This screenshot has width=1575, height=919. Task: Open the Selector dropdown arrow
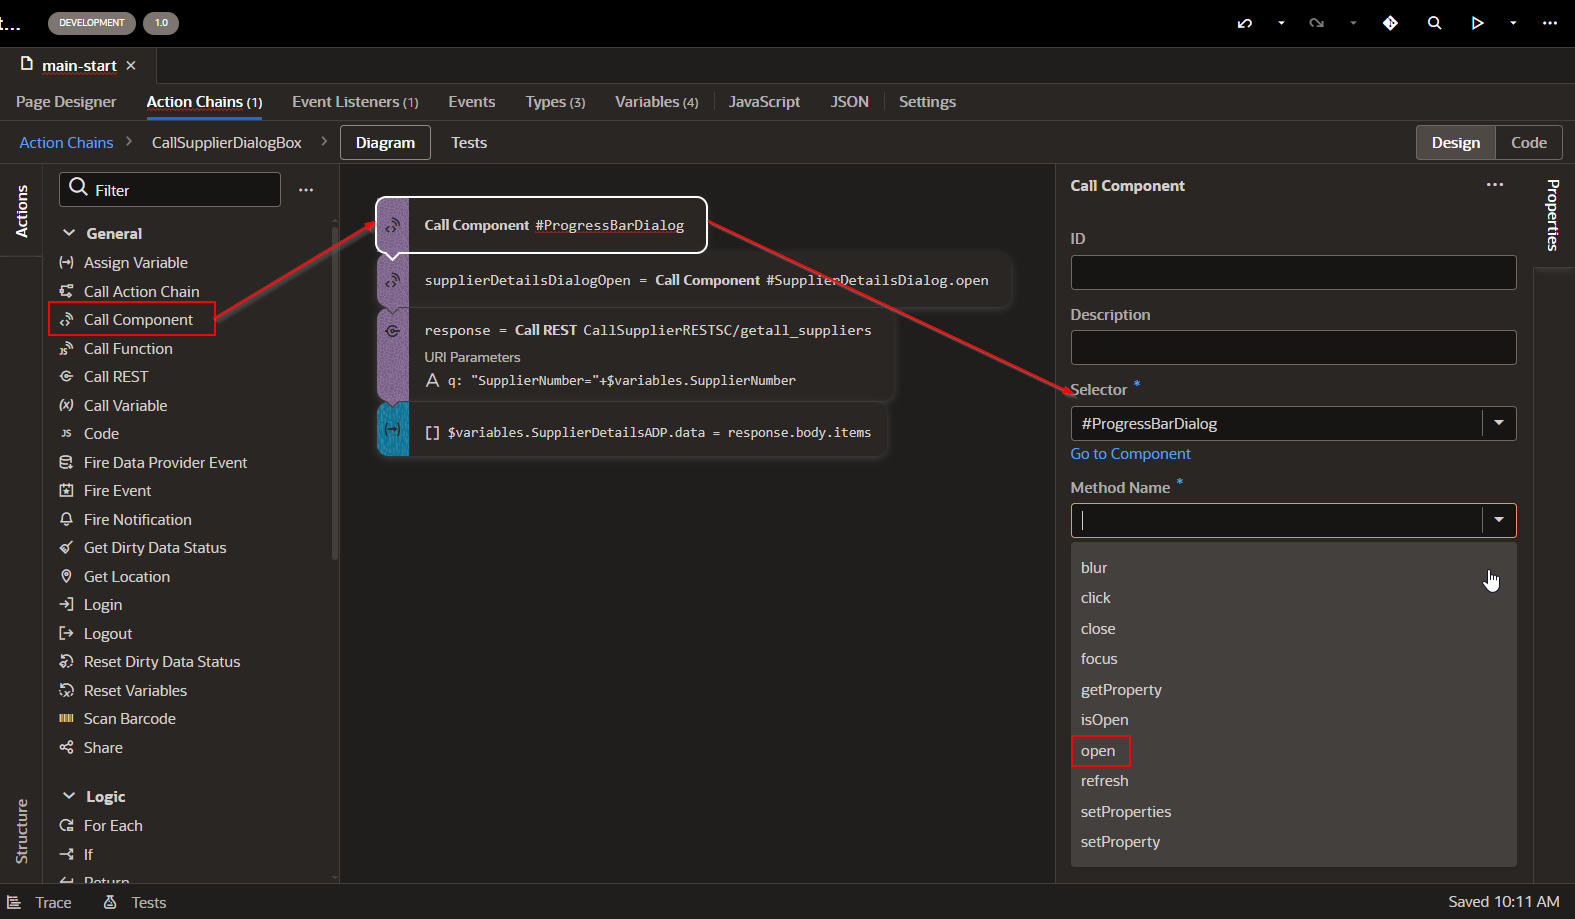pos(1498,423)
